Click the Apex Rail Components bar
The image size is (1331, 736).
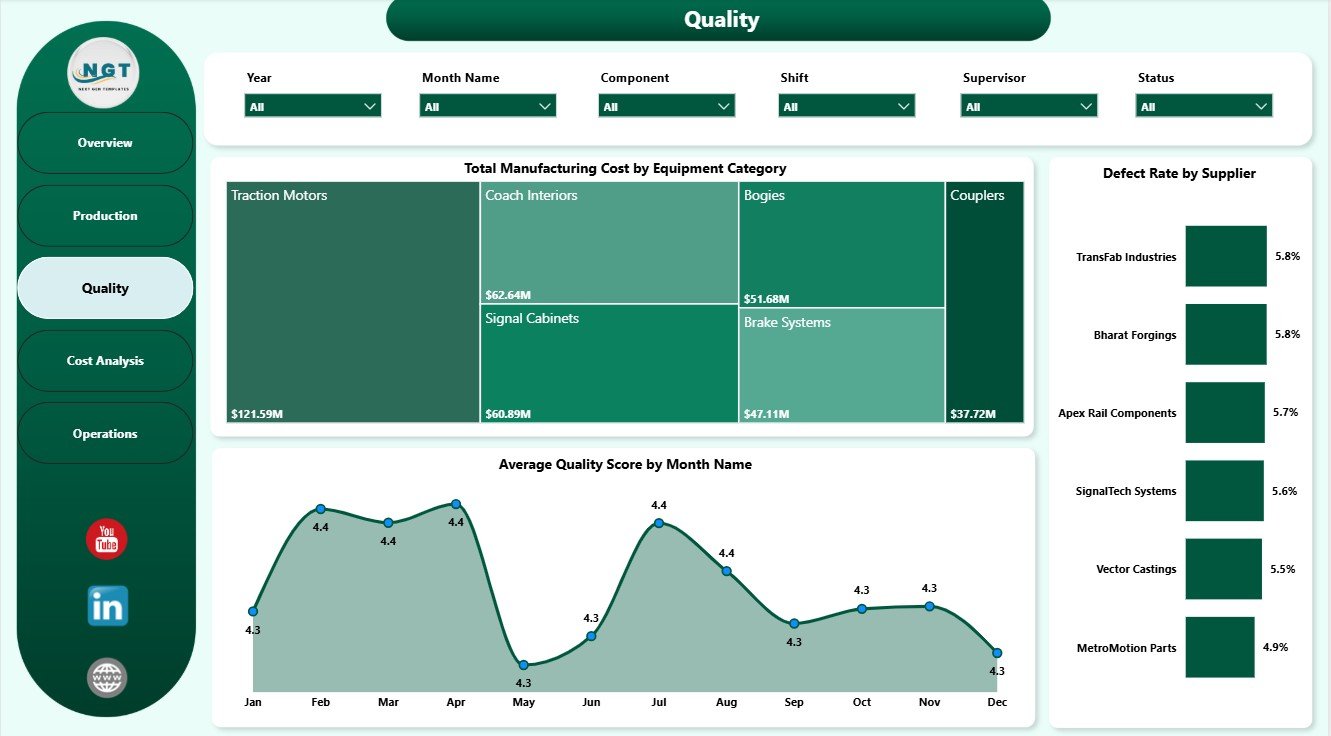[x=1225, y=412]
